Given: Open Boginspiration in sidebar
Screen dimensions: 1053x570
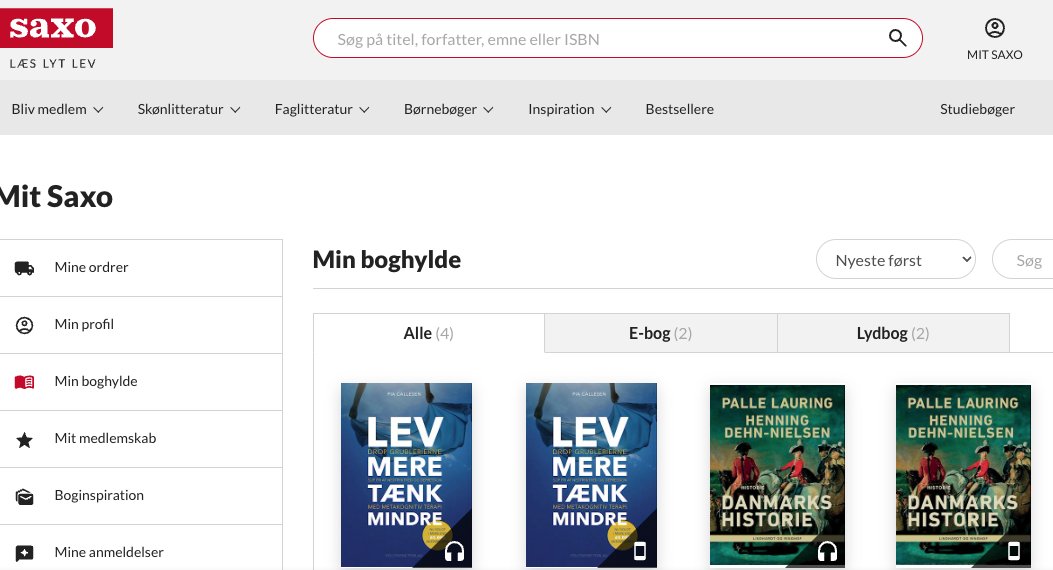Looking at the screenshot, I should pos(141,496).
